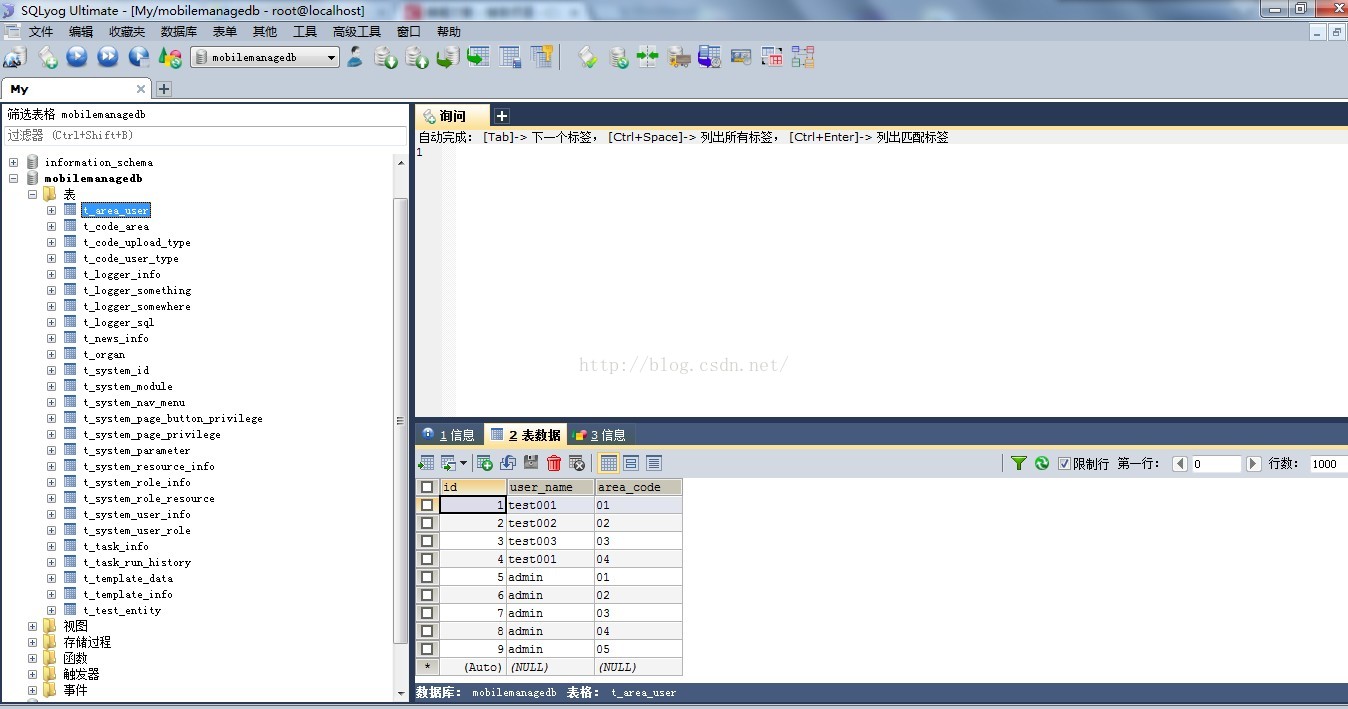Check the row checkbox for id 1 test001
Image resolution: width=1348 pixels, height=709 pixels.
coord(427,505)
